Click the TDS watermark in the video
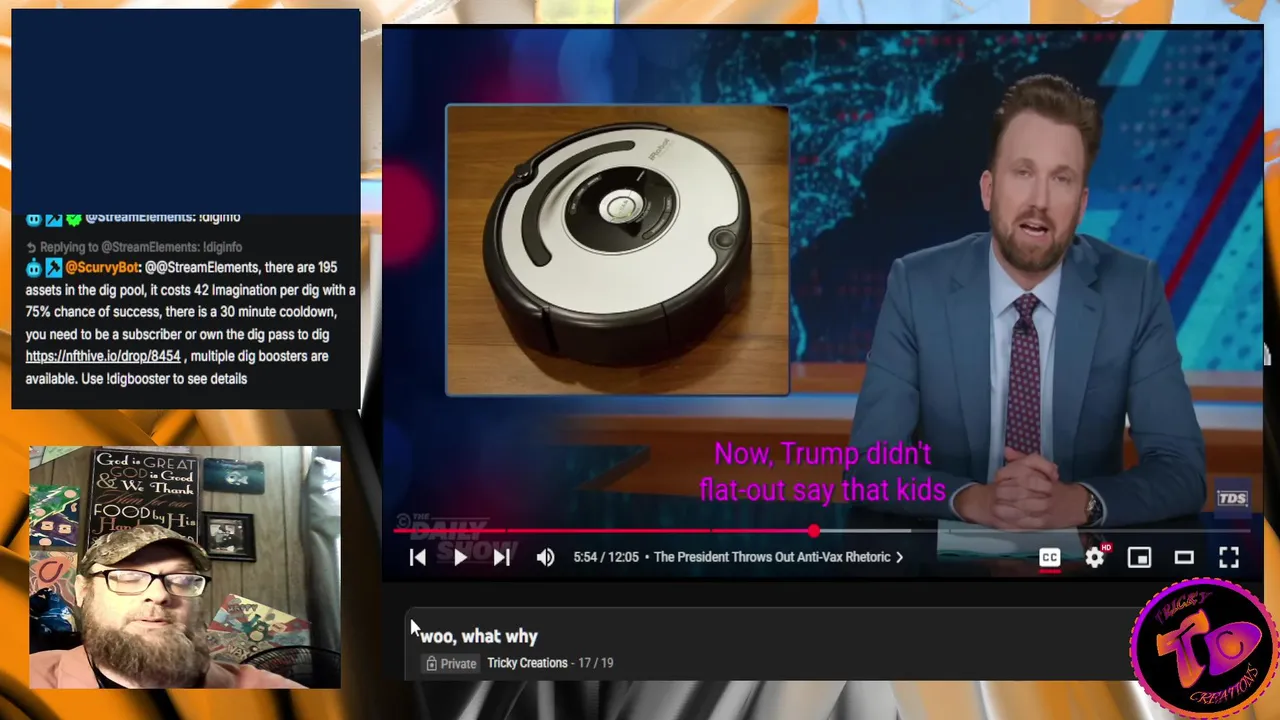This screenshot has width=1280, height=720. point(1232,498)
